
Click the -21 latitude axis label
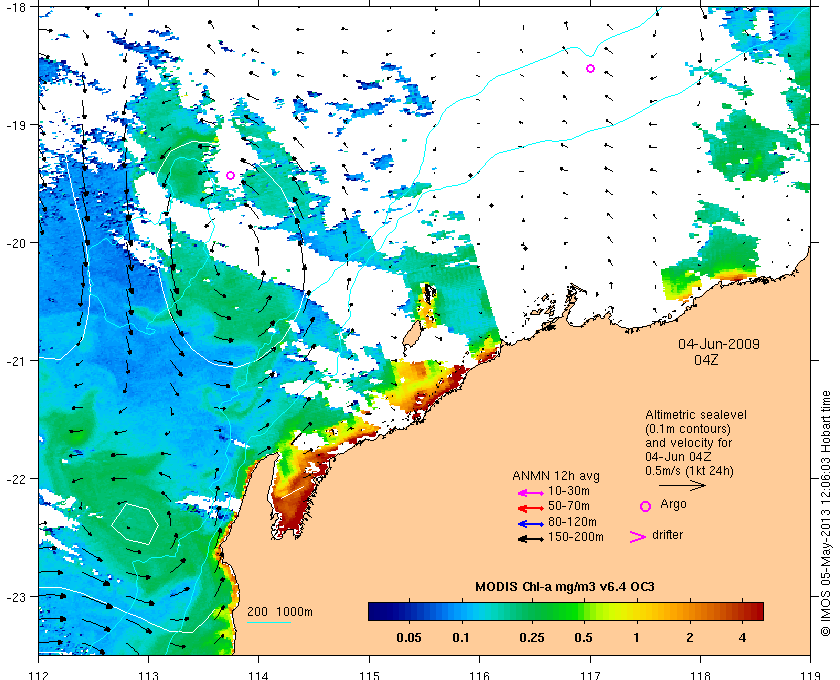15,361
